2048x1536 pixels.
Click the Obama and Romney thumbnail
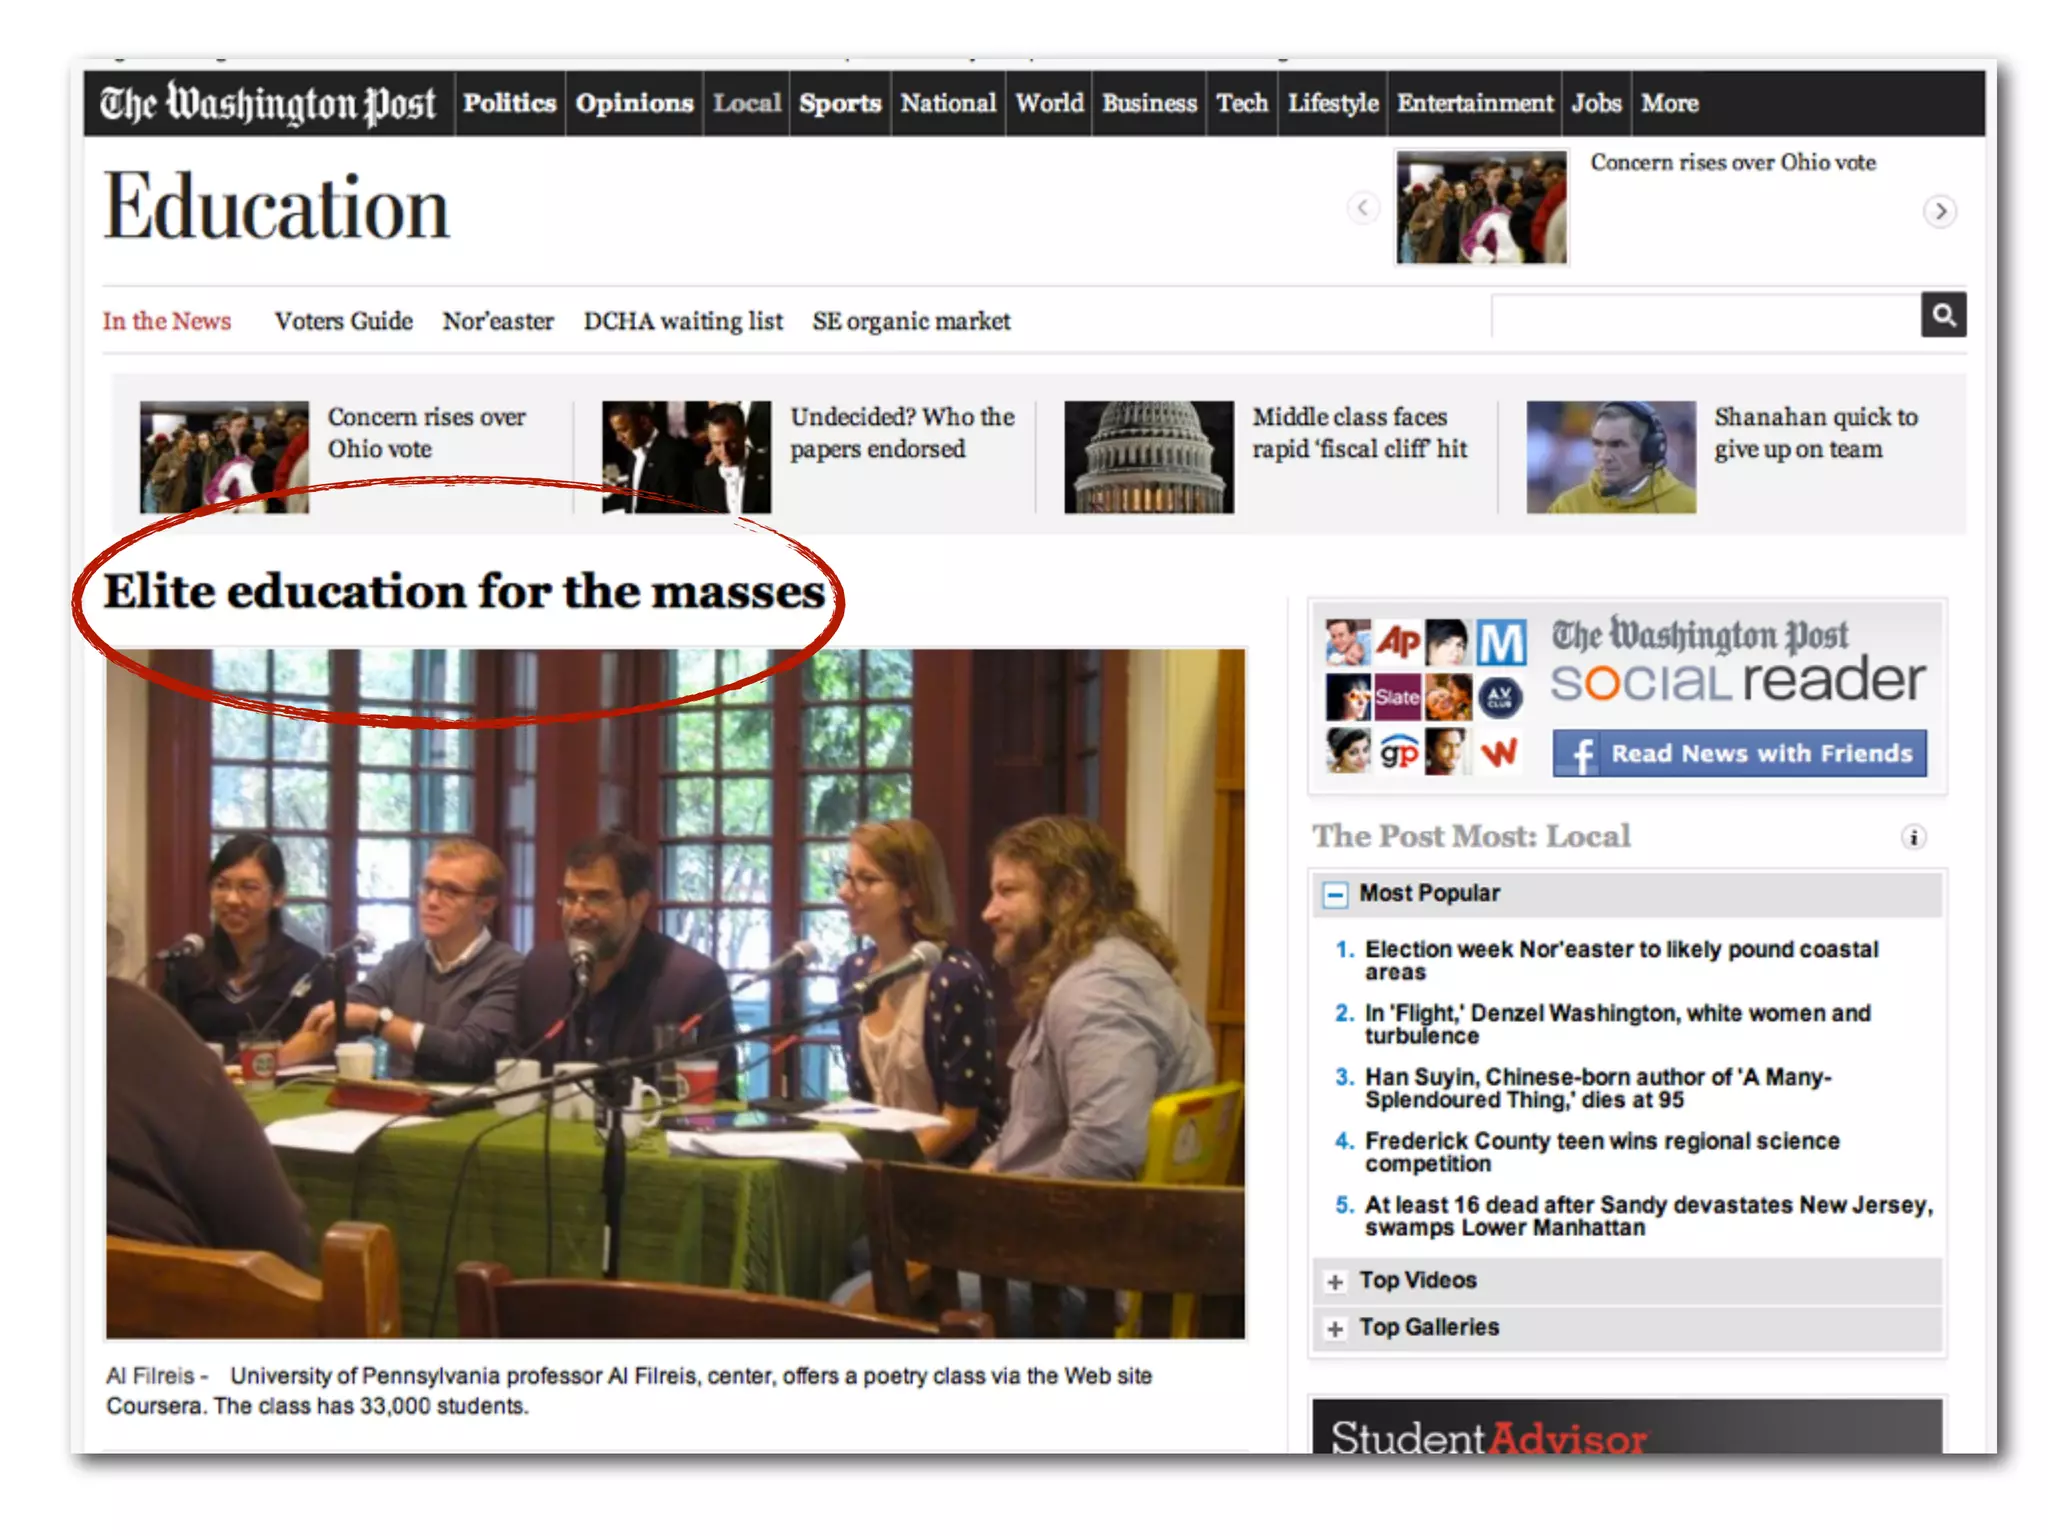click(686, 457)
